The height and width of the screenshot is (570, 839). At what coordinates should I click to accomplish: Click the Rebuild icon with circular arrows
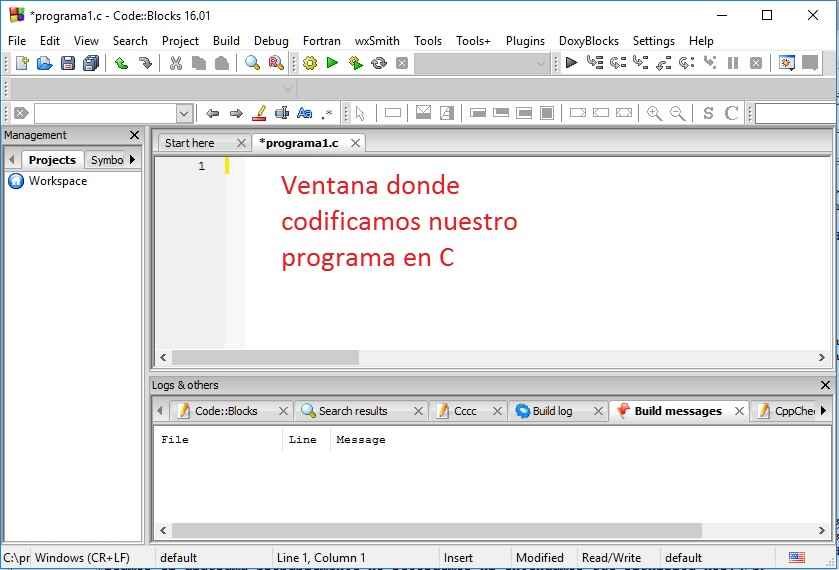click(378, 63)
